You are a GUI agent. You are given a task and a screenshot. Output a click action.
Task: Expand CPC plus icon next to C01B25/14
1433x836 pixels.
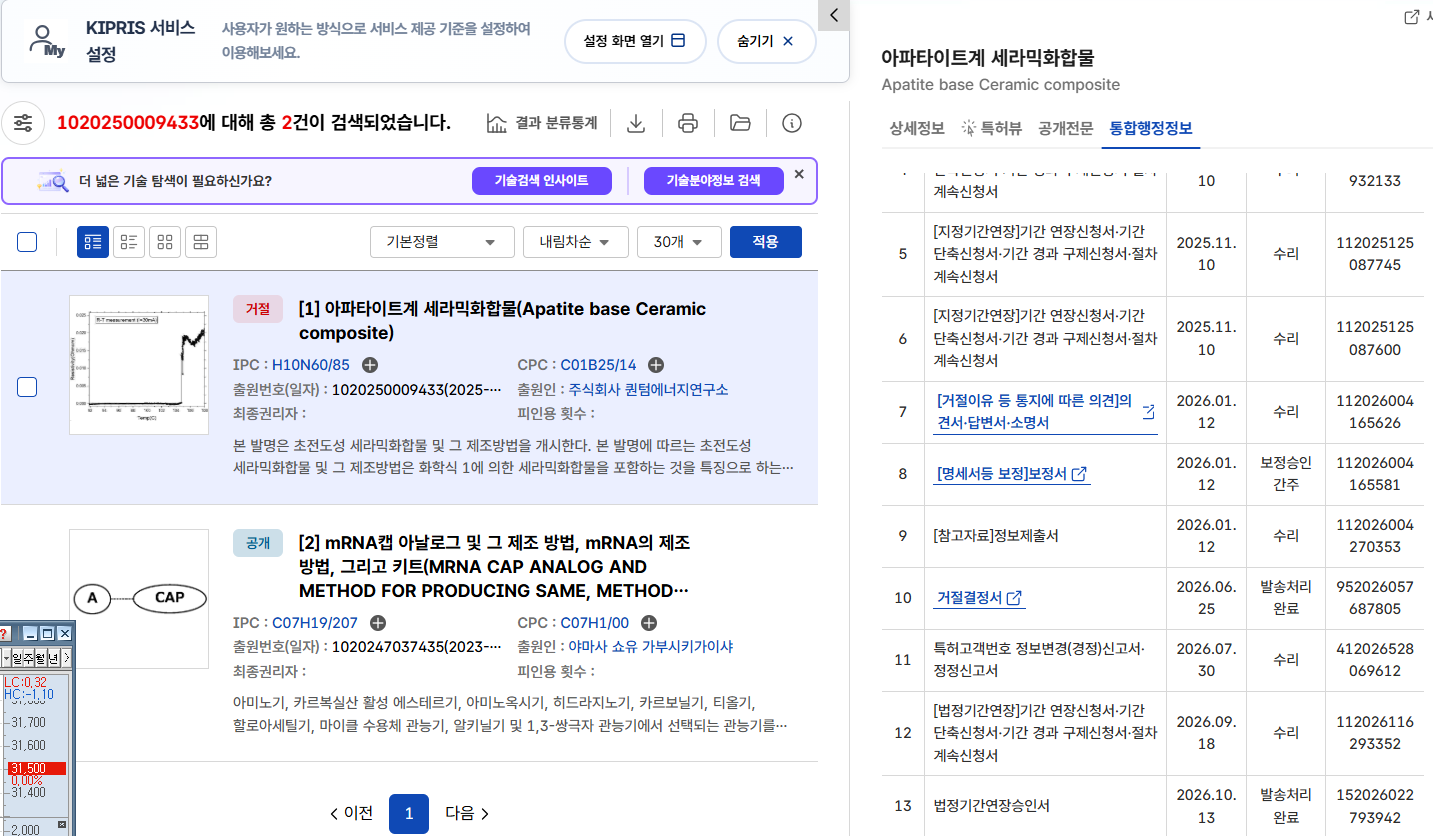[x=656, y=365]
